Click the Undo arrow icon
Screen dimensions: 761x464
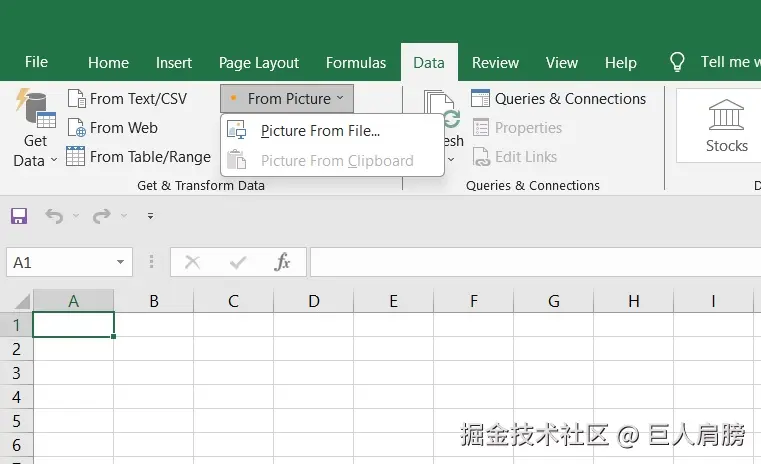point(54,216)
